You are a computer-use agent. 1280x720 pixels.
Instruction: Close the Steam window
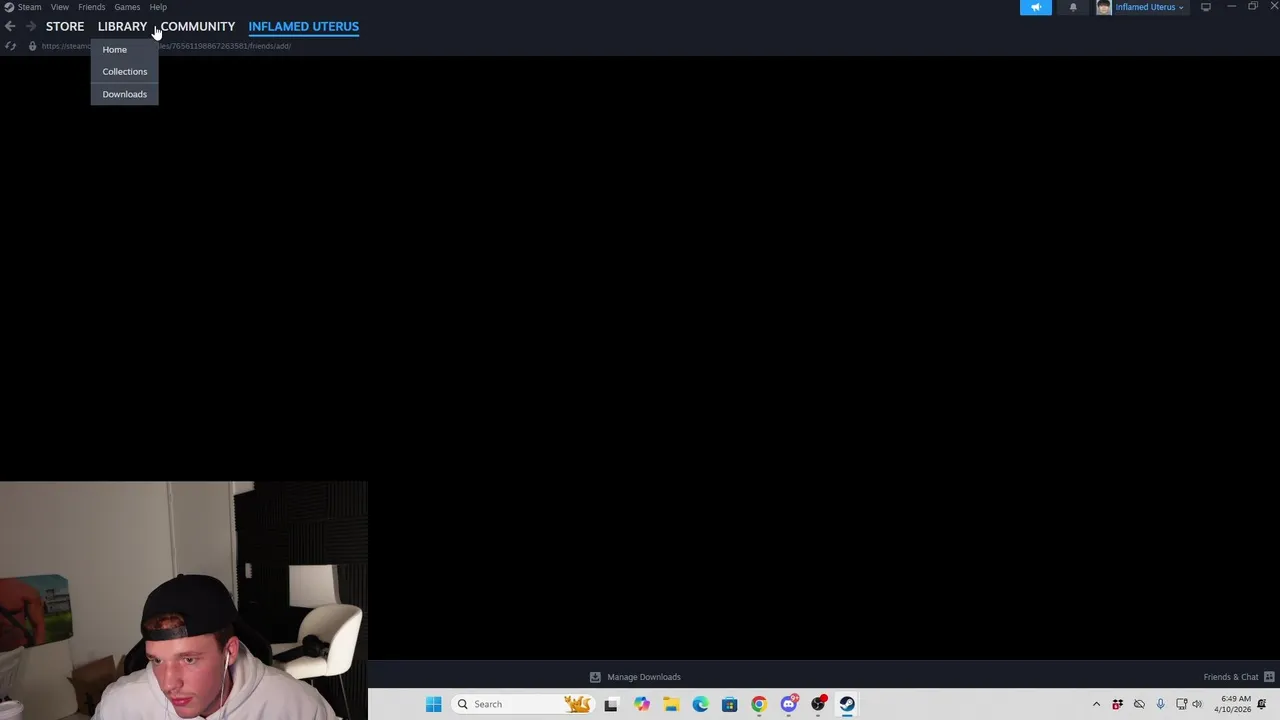(x=1274, y=6)
